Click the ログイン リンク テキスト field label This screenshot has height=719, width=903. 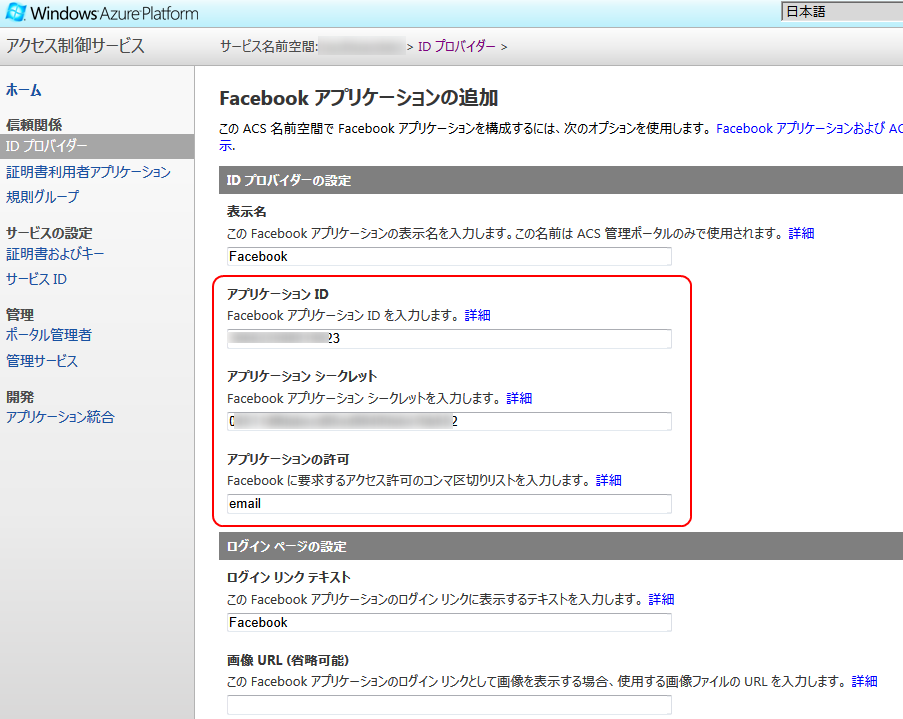tap(289, 577)
